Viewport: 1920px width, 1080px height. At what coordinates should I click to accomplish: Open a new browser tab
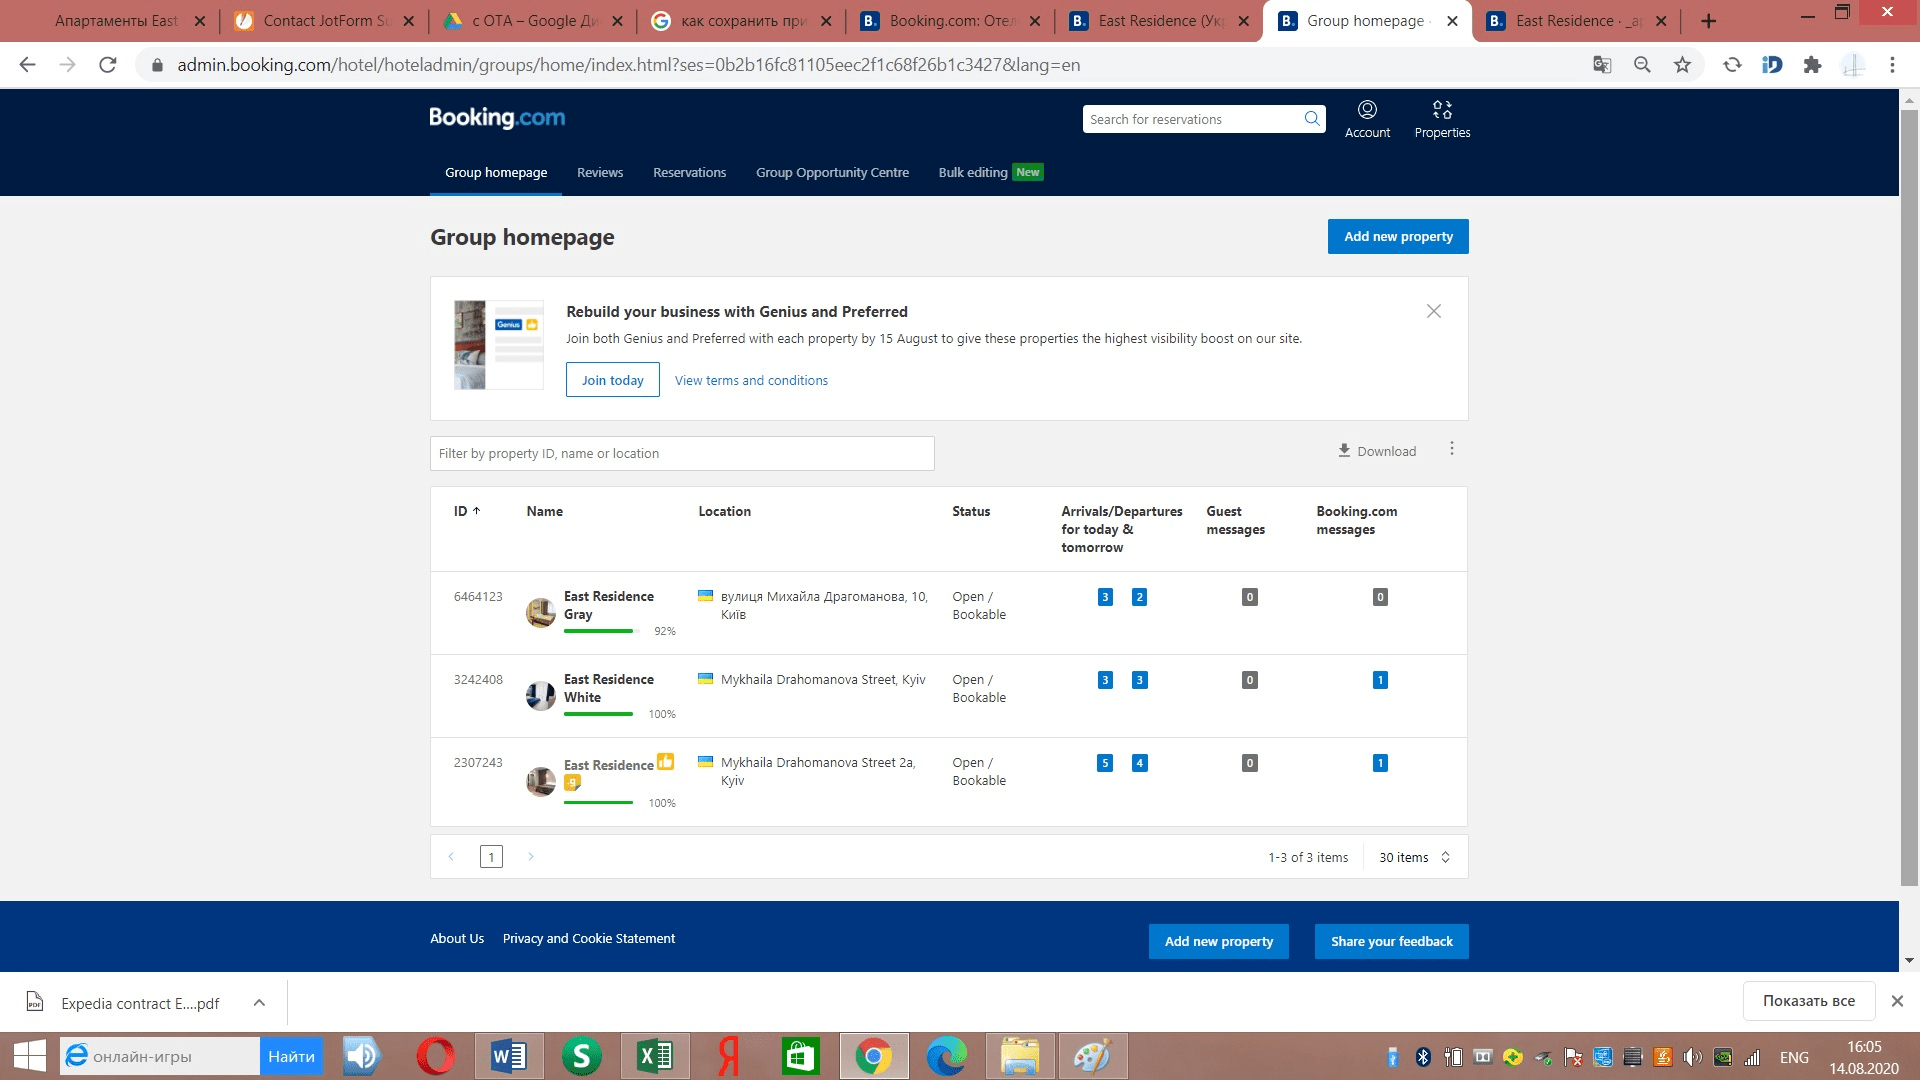click(x=1708, y=21)
